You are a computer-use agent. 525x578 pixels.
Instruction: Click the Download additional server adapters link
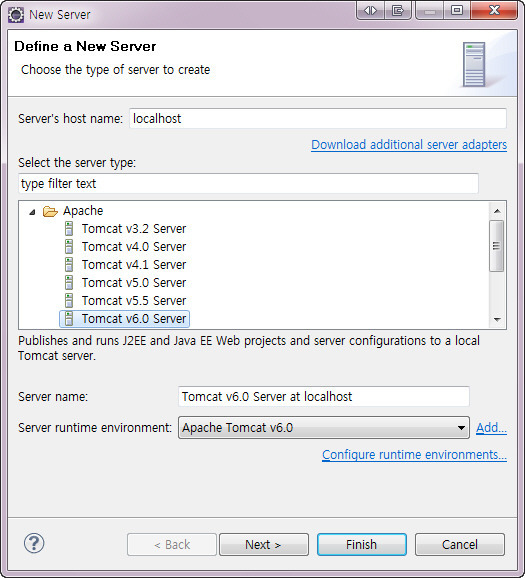[409, 145]
